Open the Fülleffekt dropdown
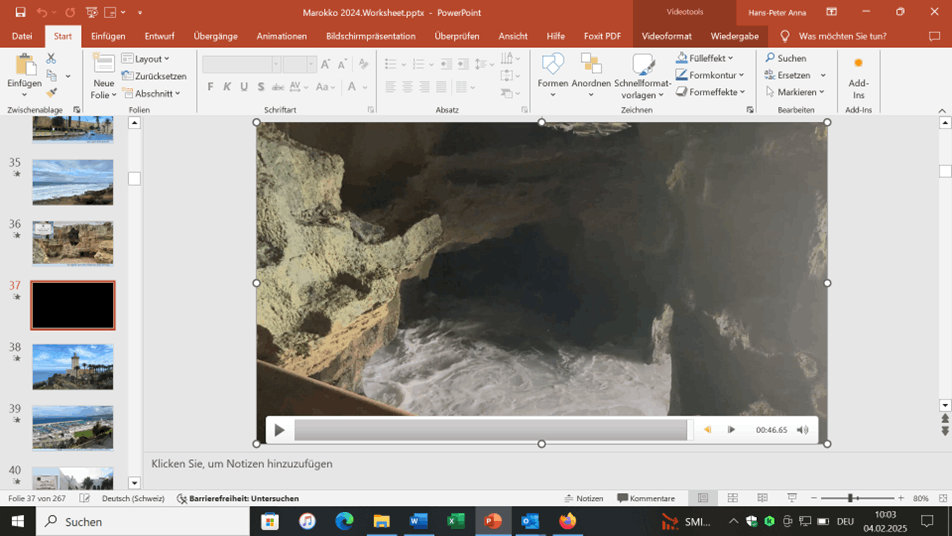 [704, 58]
